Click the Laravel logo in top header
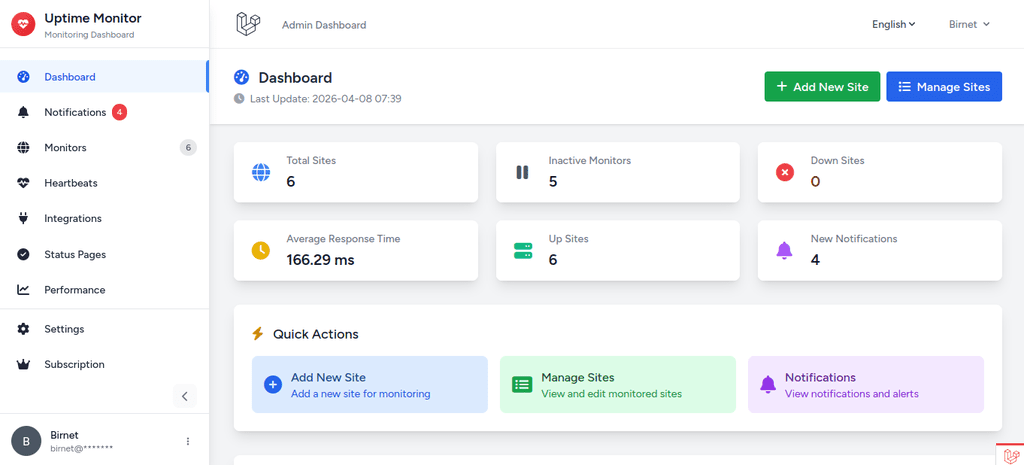 point(247,24)
